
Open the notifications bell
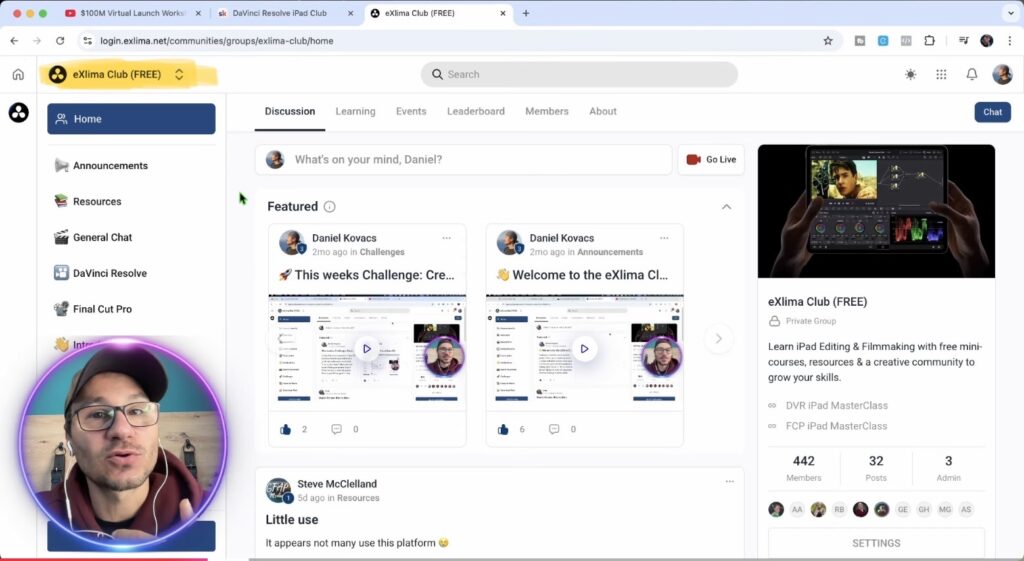[972, 74]
